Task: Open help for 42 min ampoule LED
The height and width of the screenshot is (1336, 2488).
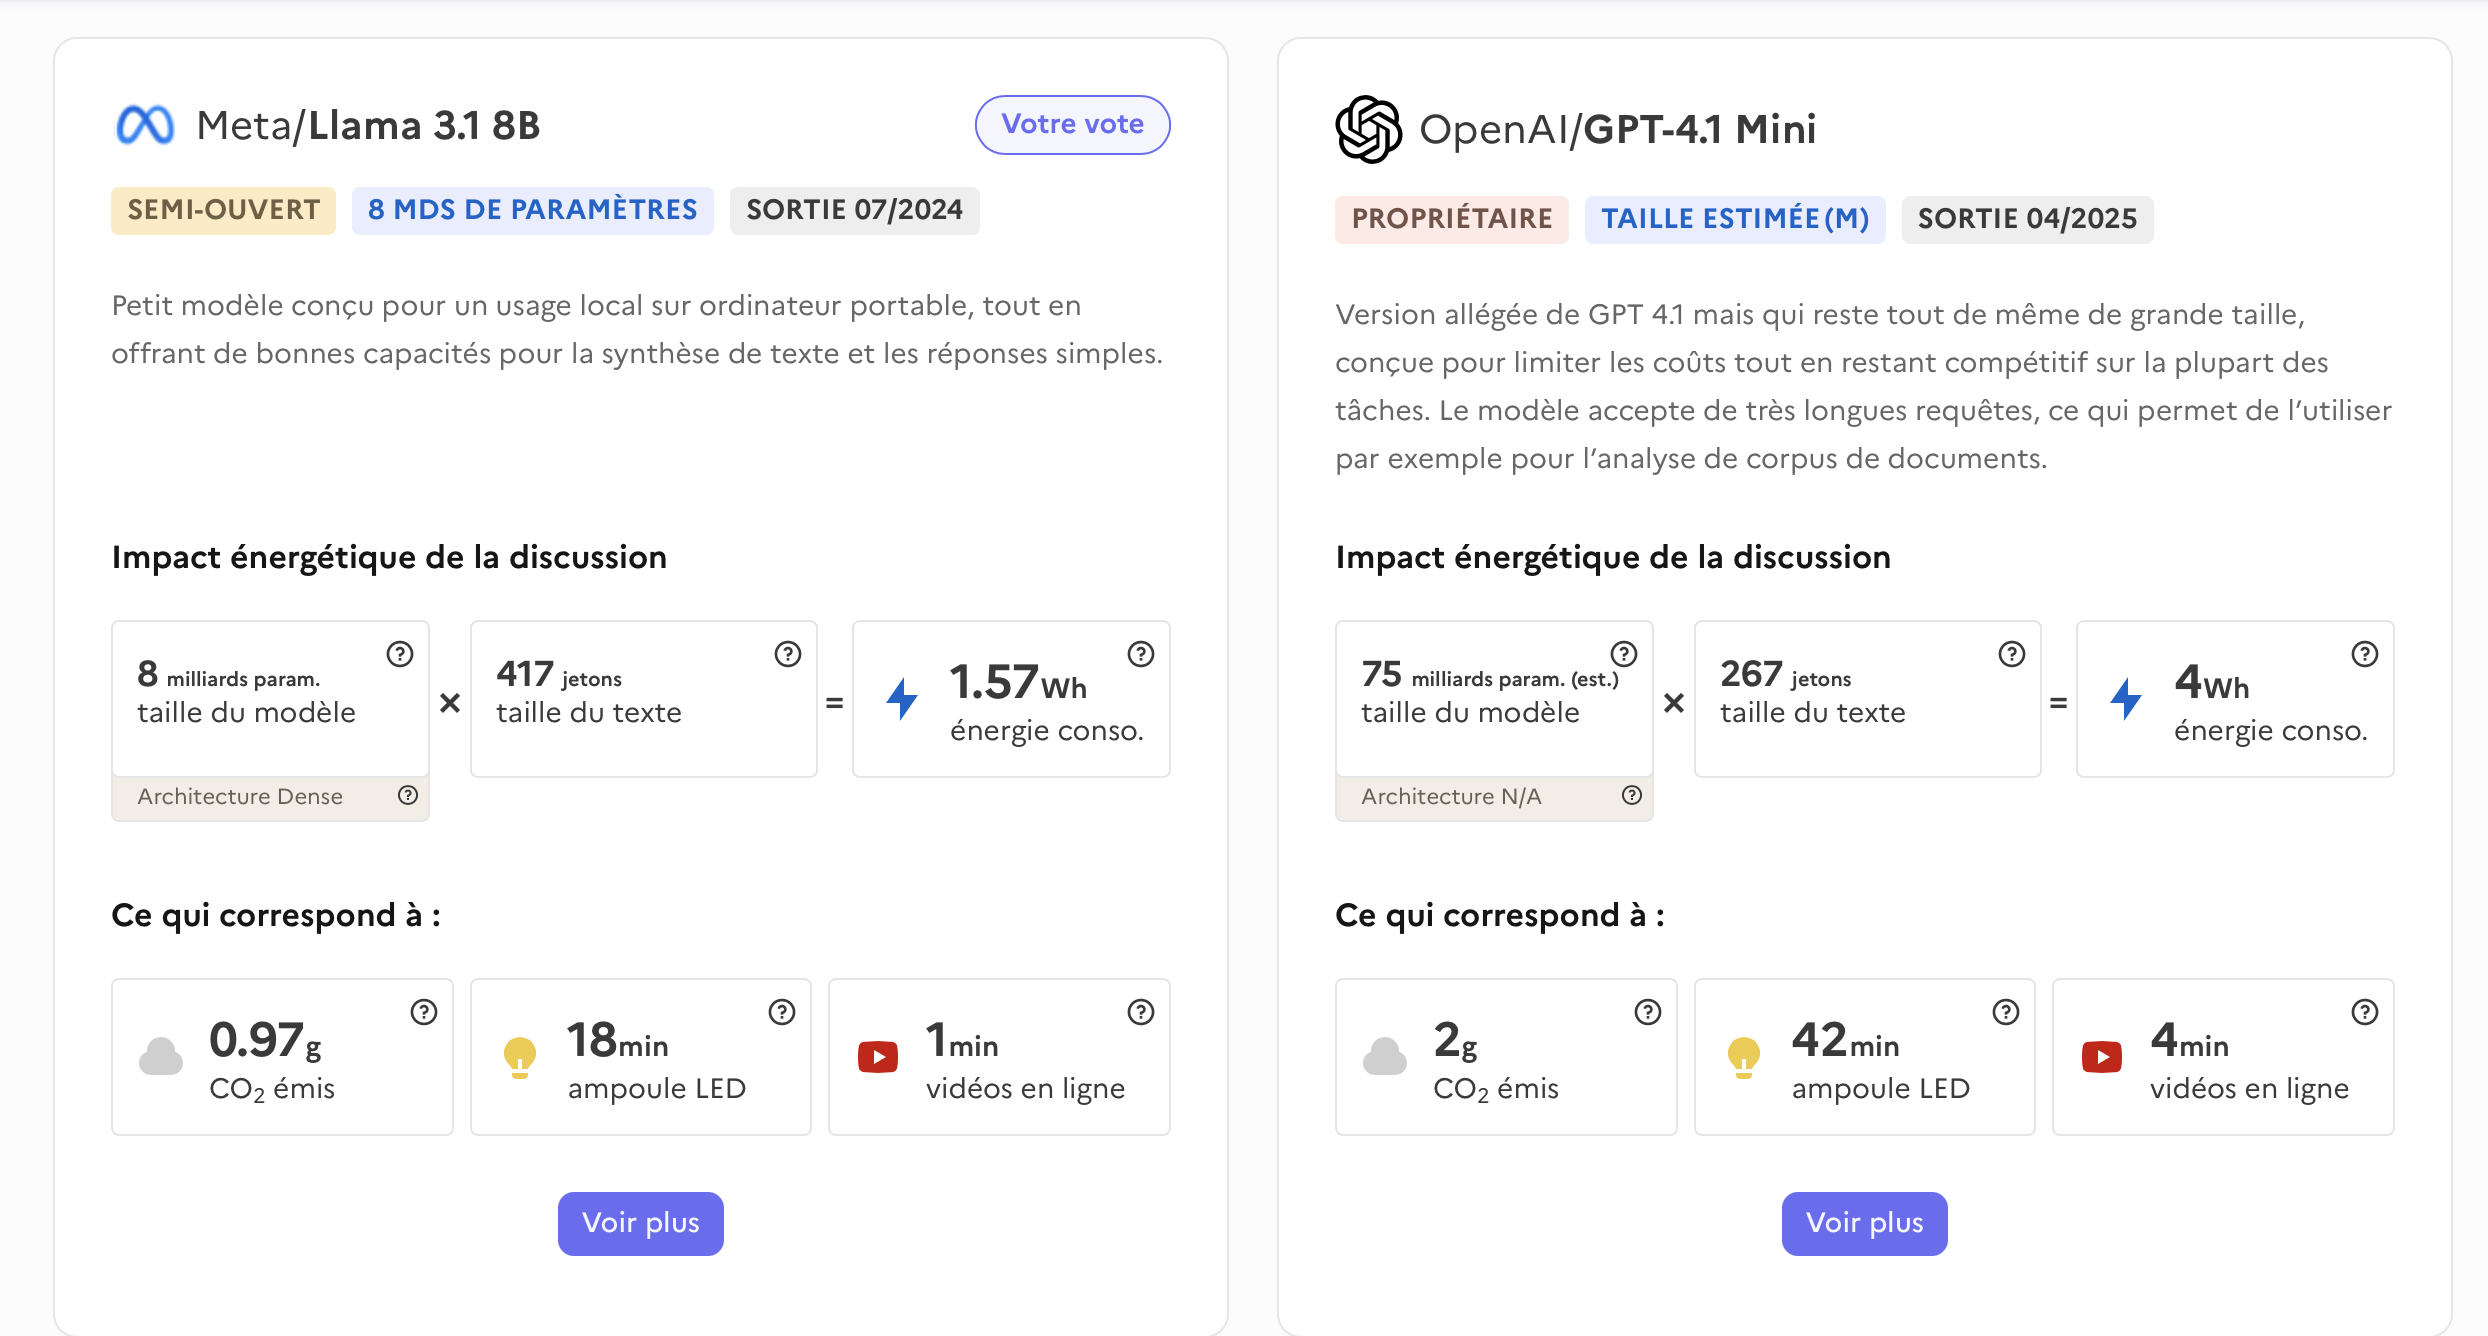Action: 2006,1012
